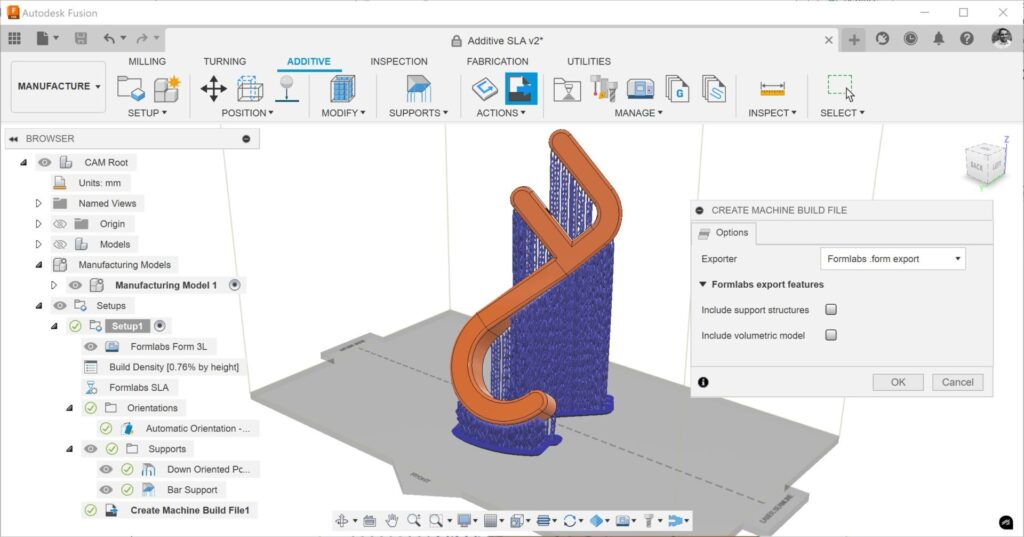Switch to the INSPECTION tab
The image size is (1024, 537).
[x=399, y=61]
